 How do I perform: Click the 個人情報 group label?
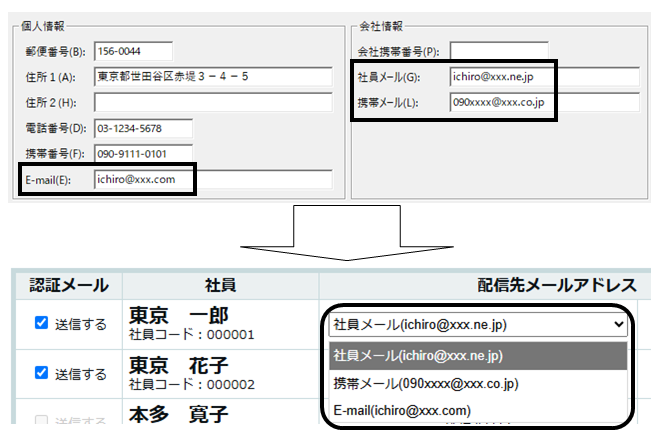[x=43, y=26]
